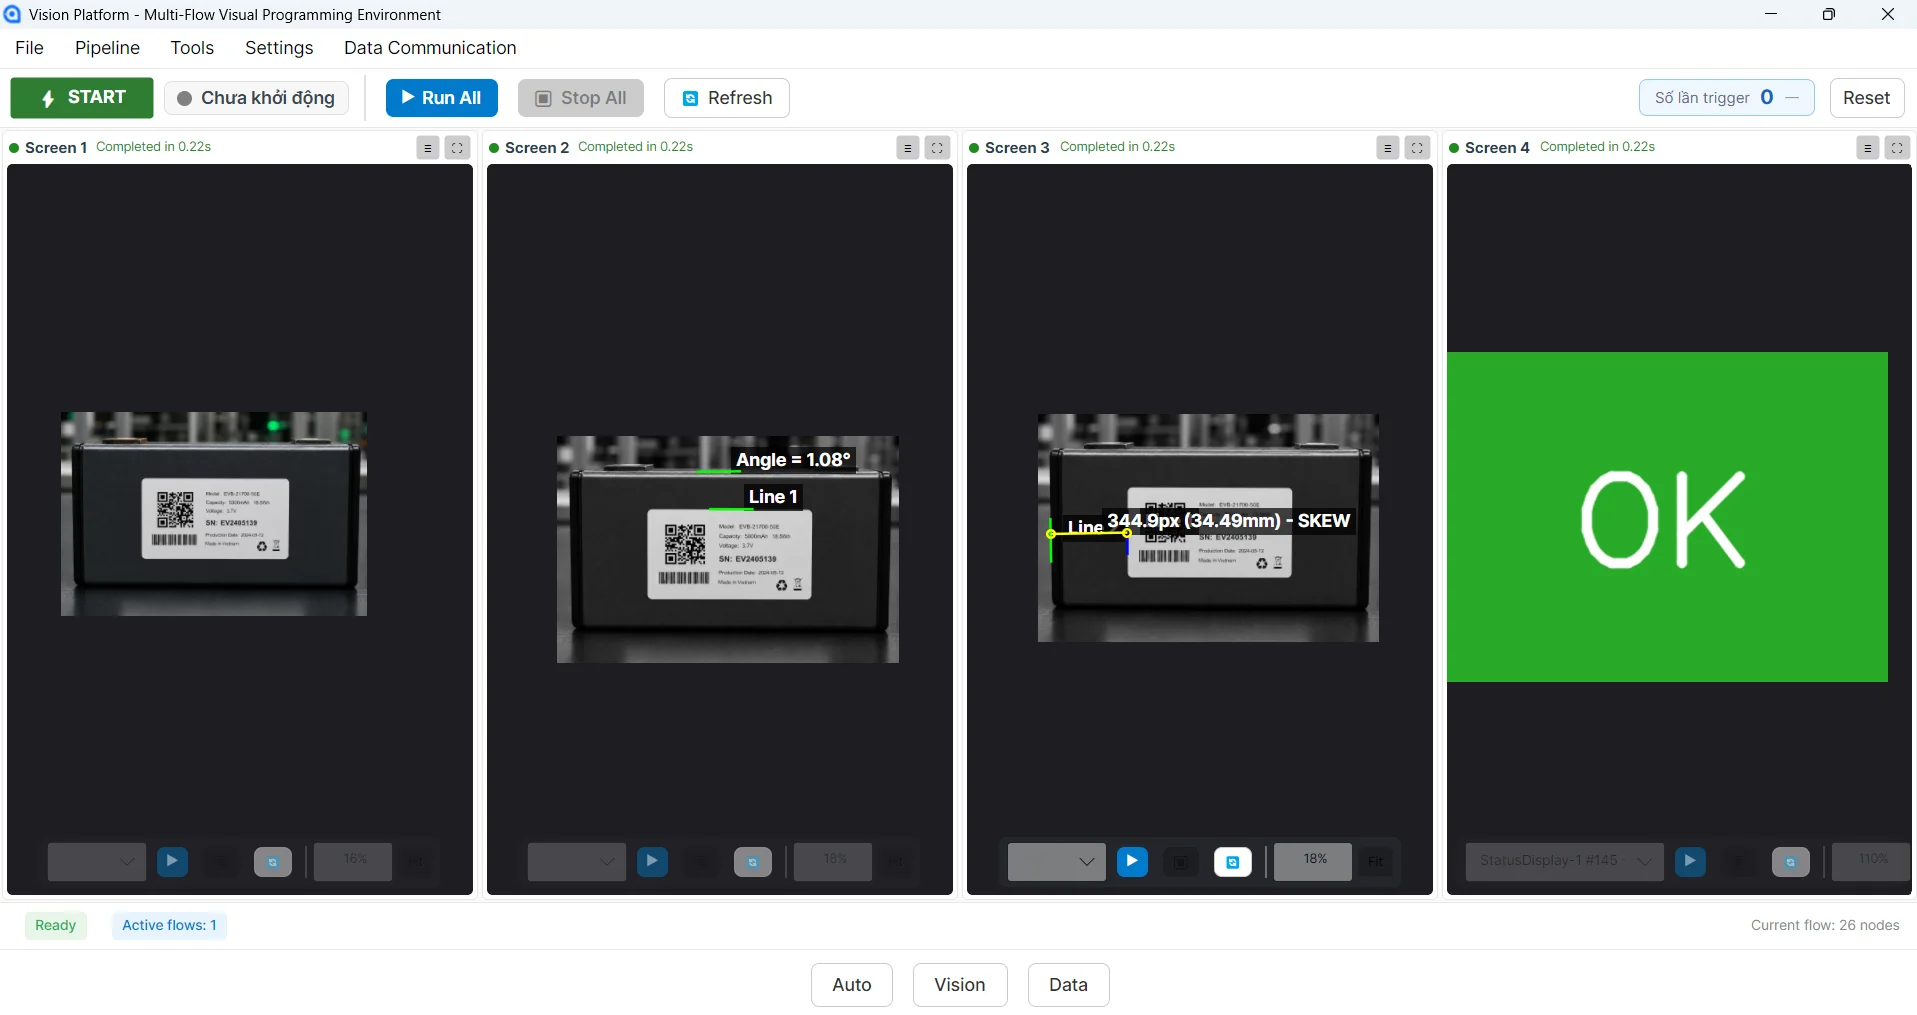
Task: Play the Screen 4 flow
Action: pyautogui.click(x=1690, y=861)
